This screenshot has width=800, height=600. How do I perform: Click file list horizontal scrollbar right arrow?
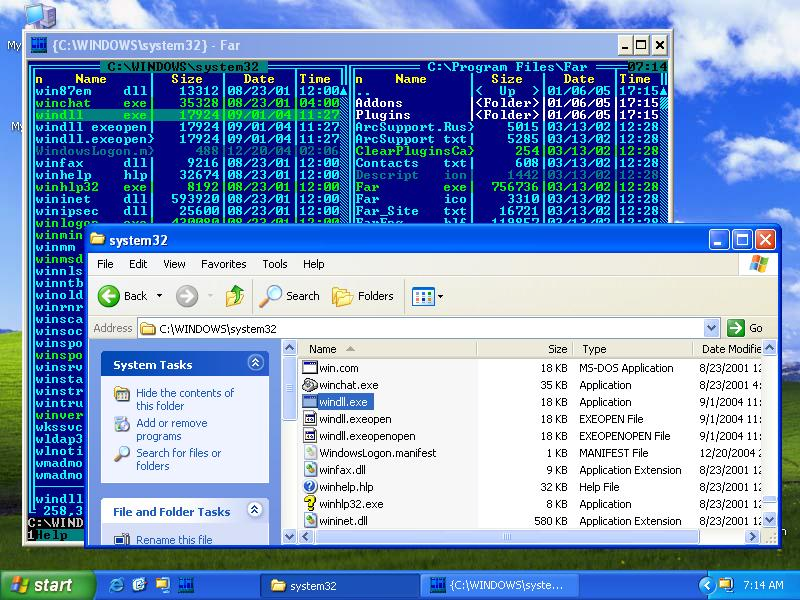pos(751,536)
